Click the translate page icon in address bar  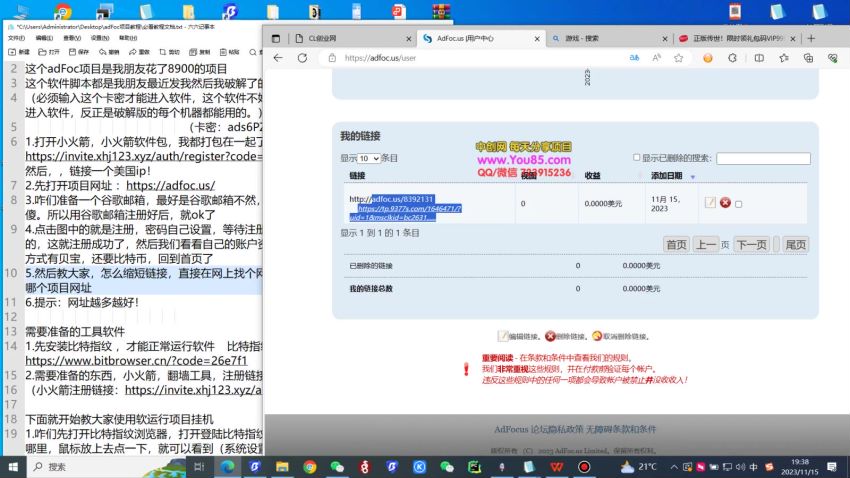634,58
